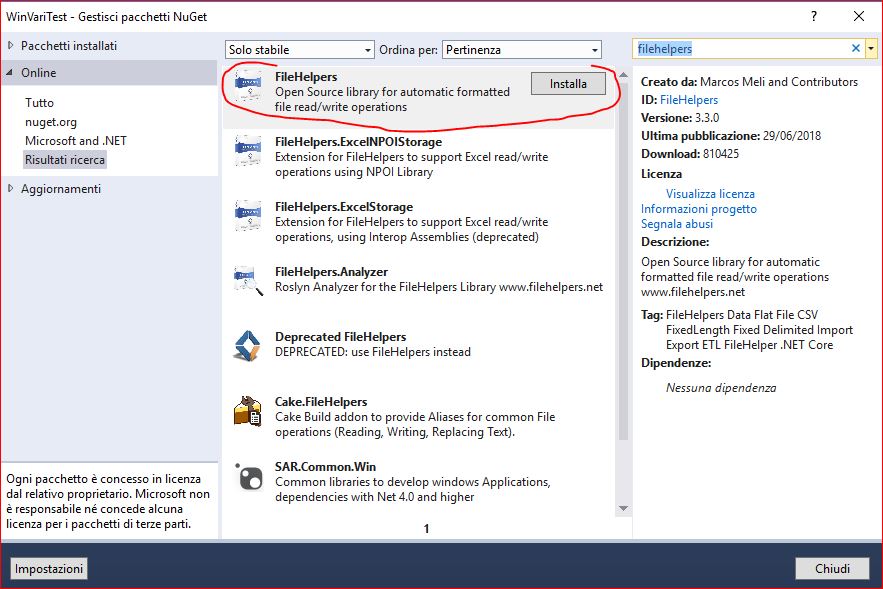Close the NuGet dialog with the X
Viewport: 883px width, 589px height.
[x=859, y=16]
